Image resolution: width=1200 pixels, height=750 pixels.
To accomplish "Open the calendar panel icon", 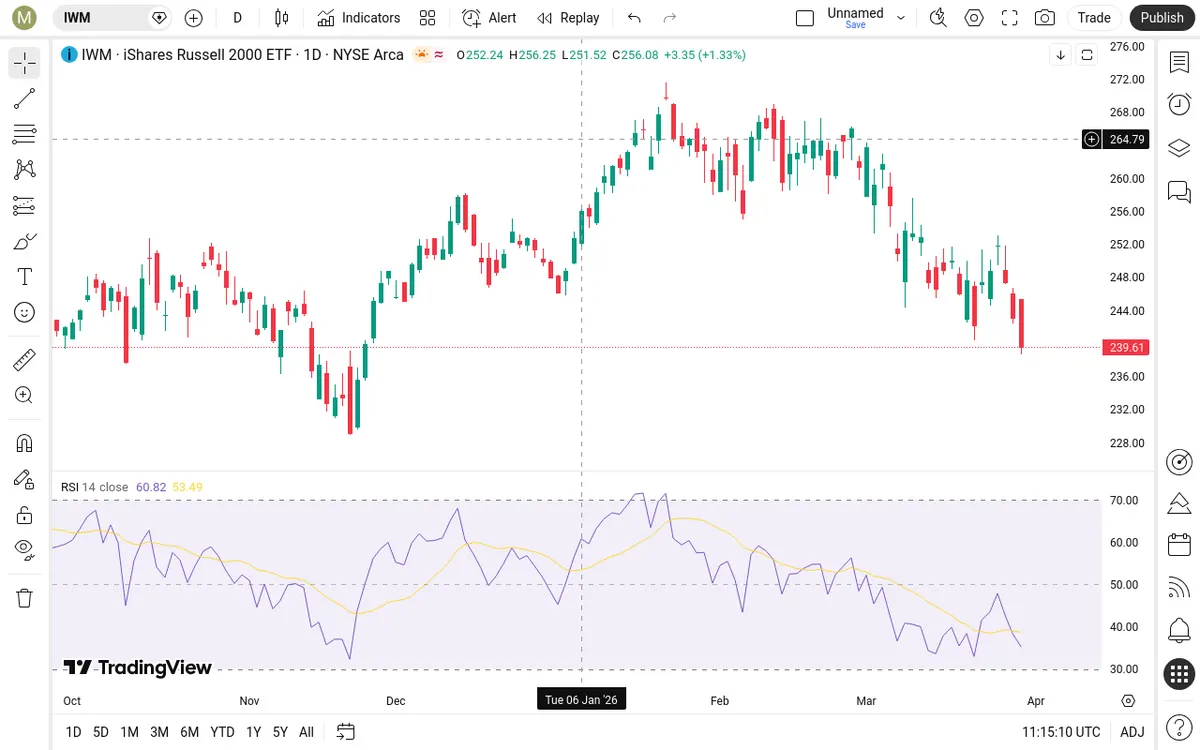I will coord(1179,545).
